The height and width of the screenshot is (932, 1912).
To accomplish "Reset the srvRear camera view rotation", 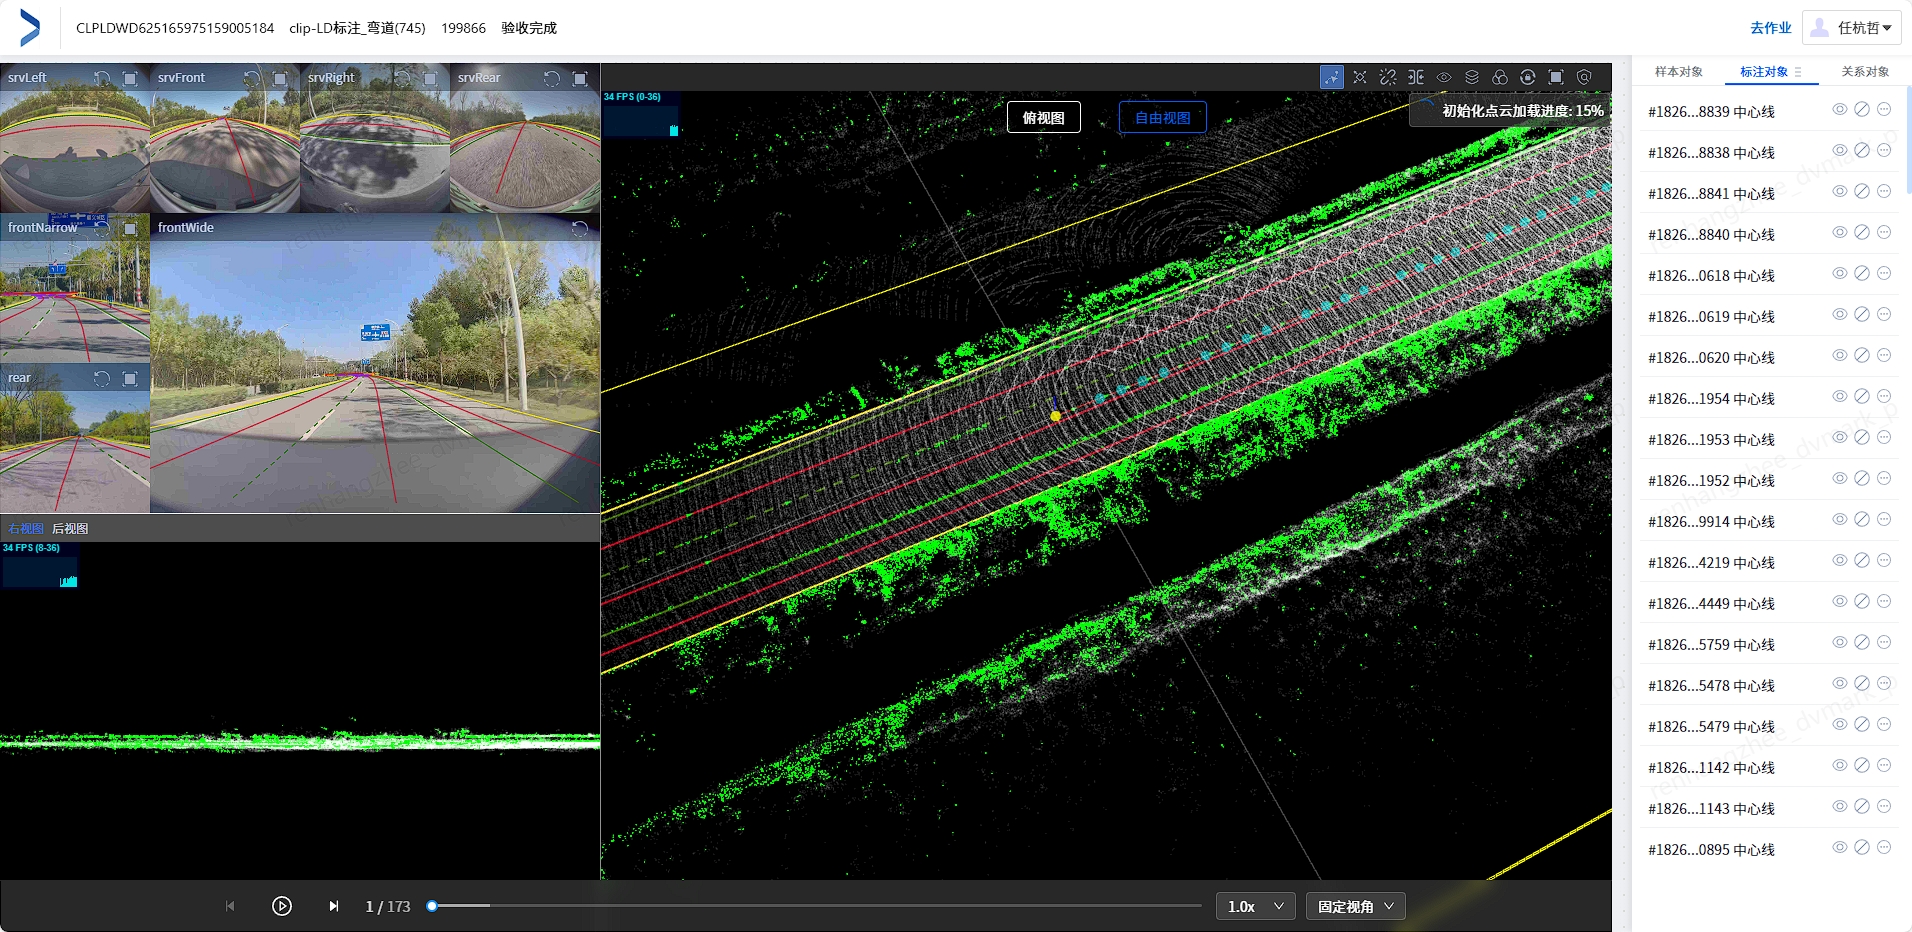I will tap(551, 78).
